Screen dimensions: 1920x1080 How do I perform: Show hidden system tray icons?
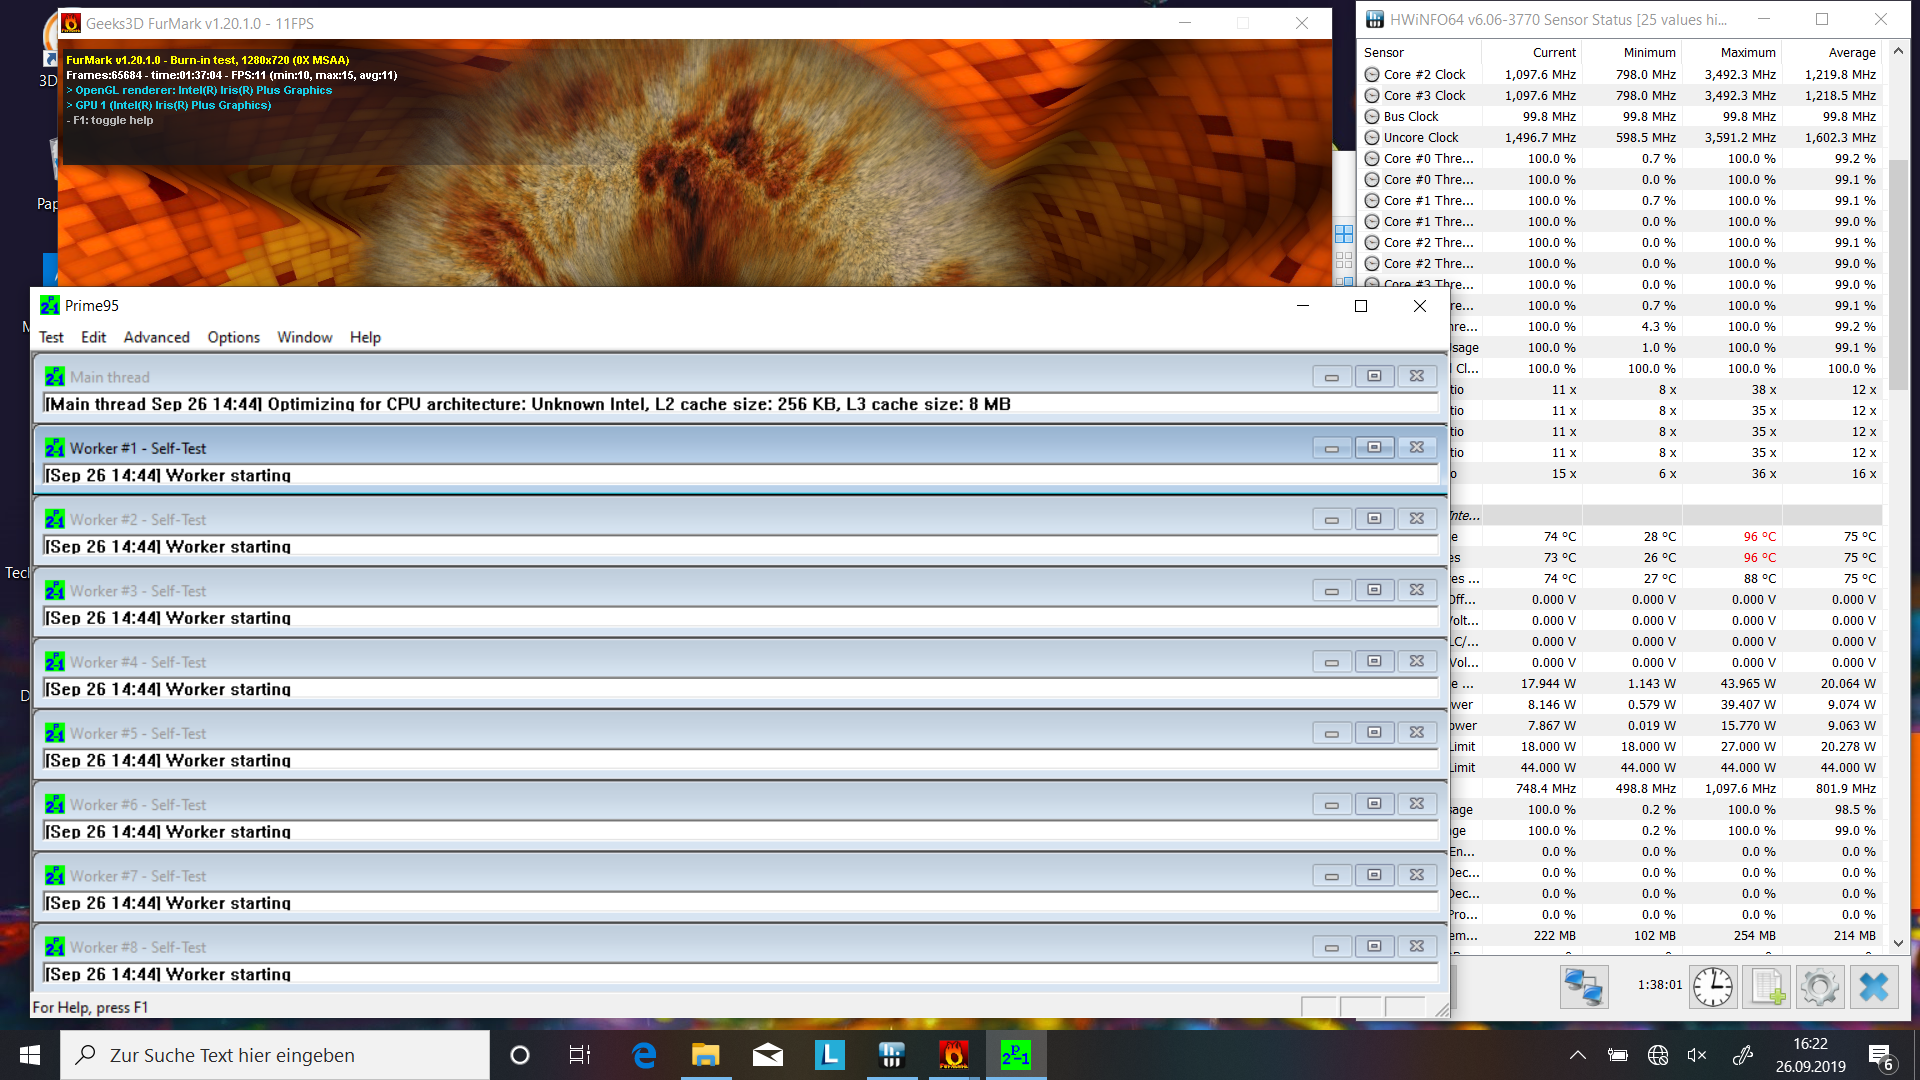point(1577,1055)
